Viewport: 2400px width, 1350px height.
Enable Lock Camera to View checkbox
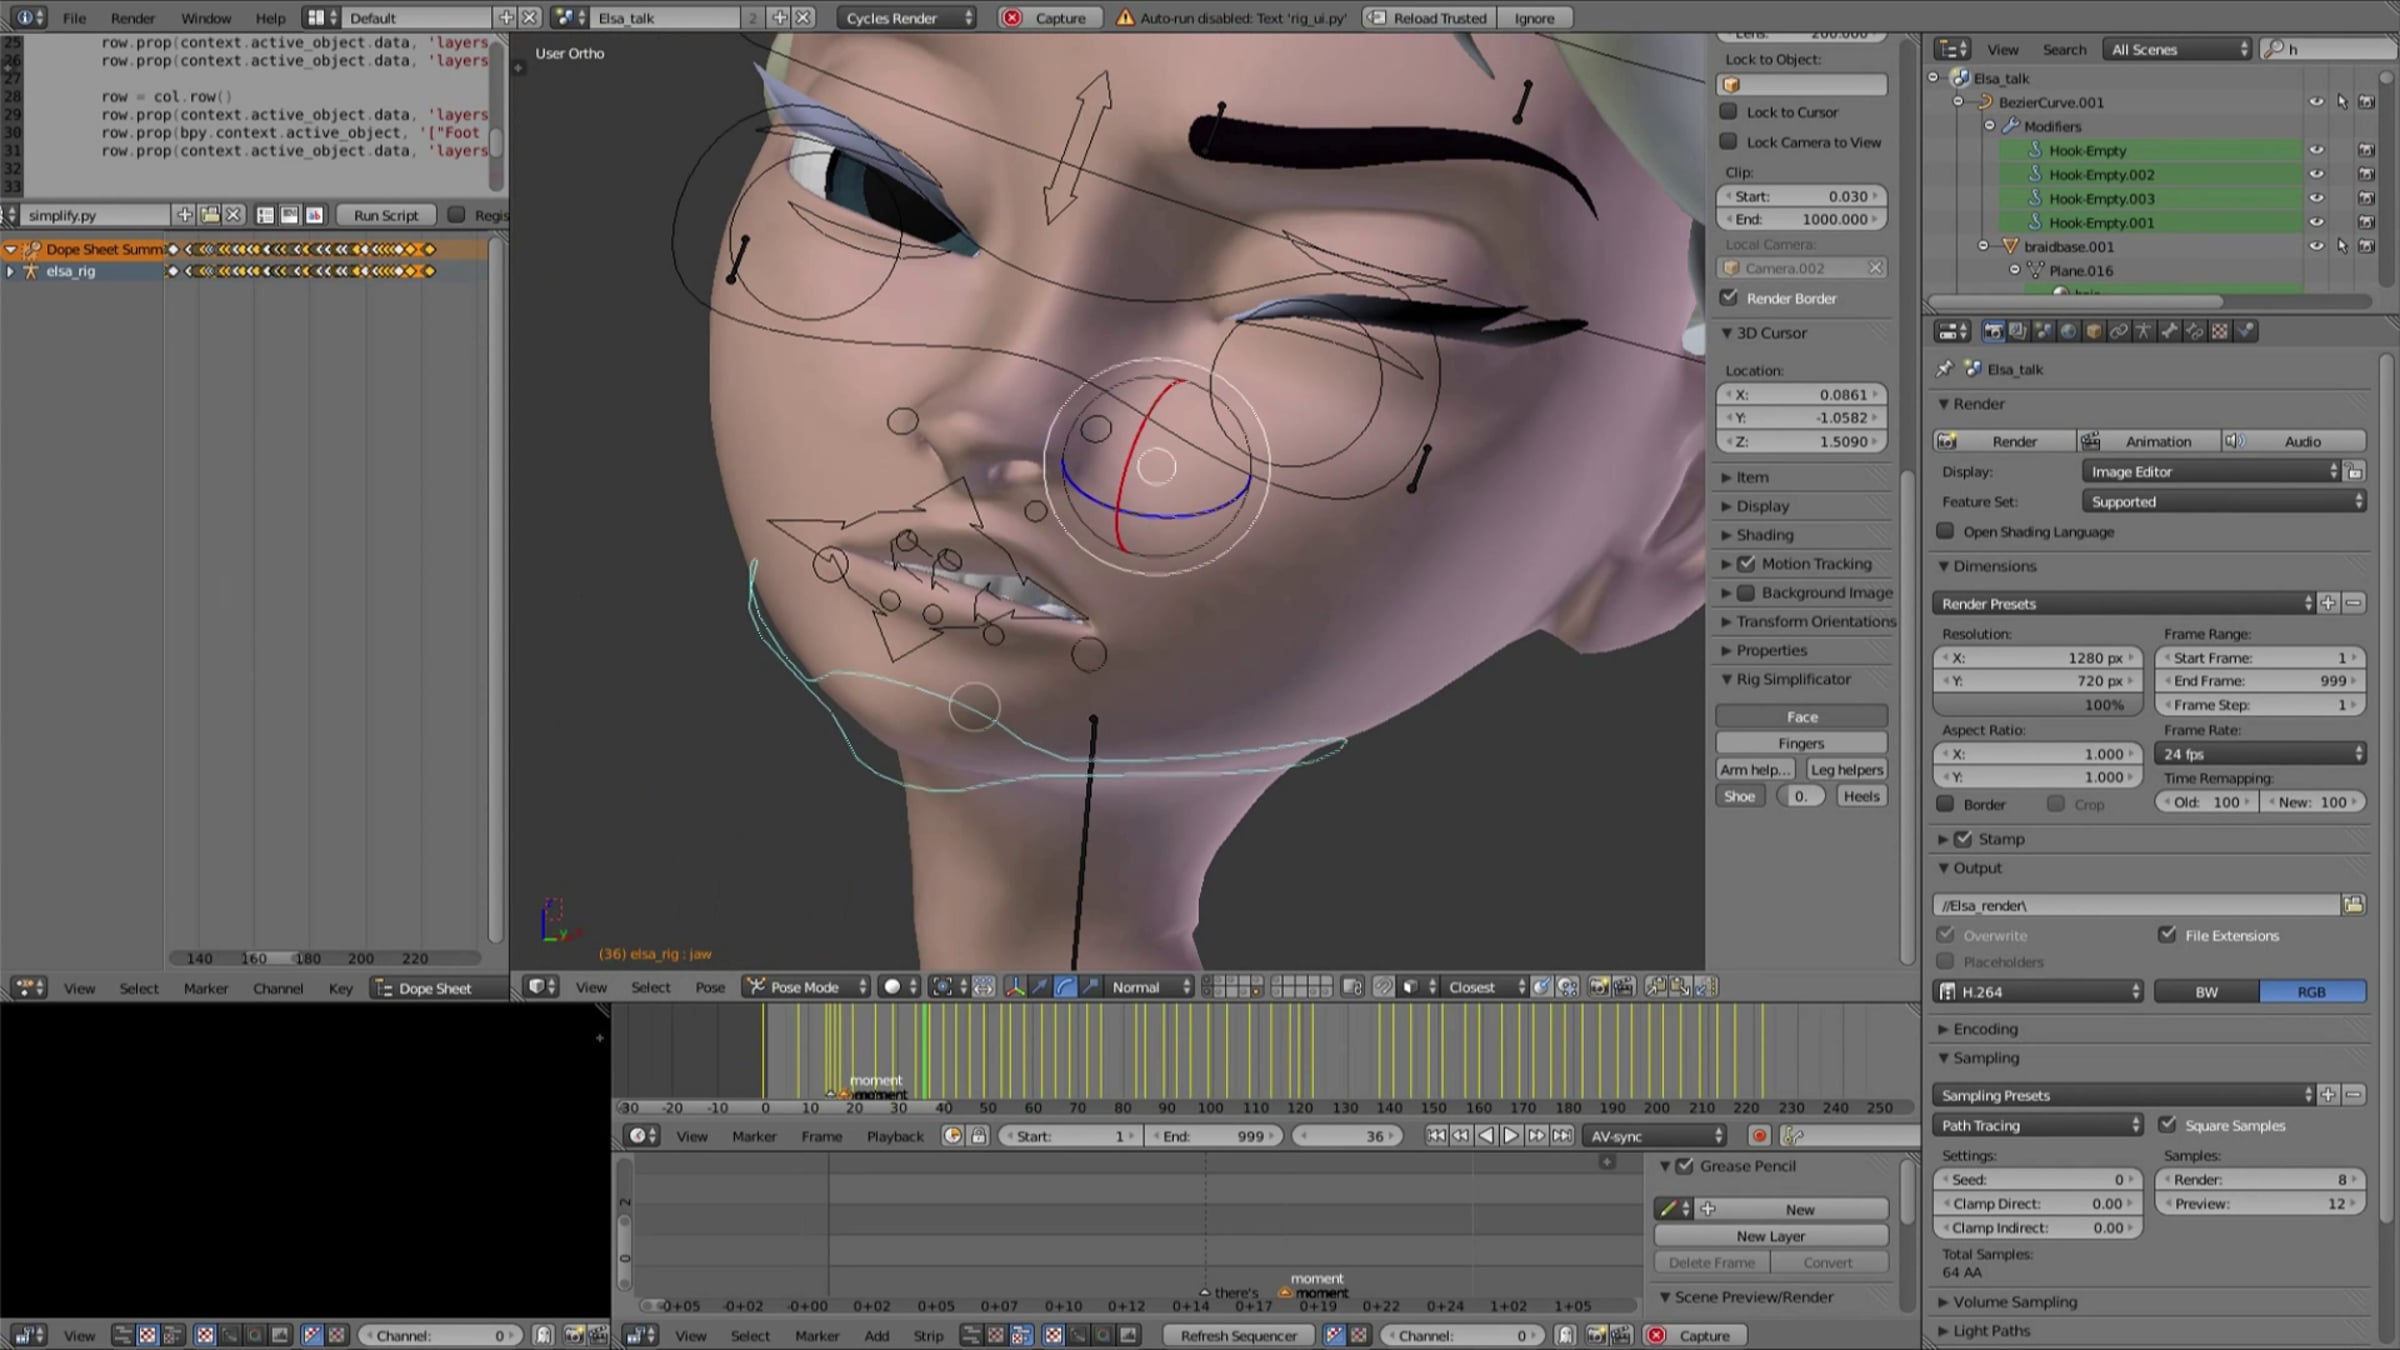pyautogui.click(x=1728, y=142)
